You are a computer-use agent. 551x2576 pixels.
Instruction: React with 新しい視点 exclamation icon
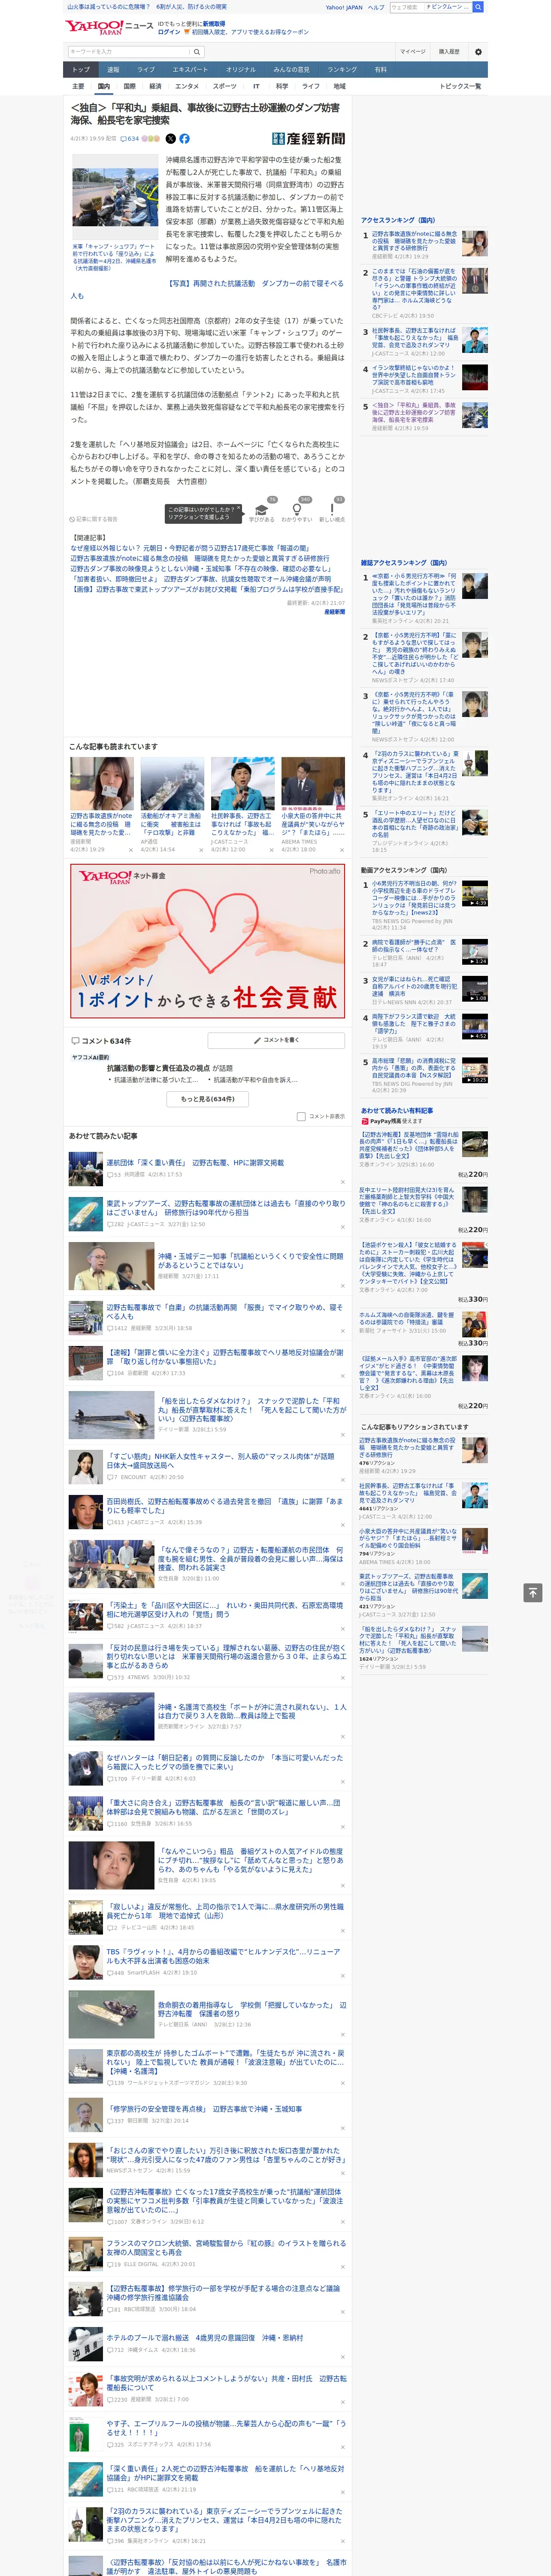[x=332, y=509]
